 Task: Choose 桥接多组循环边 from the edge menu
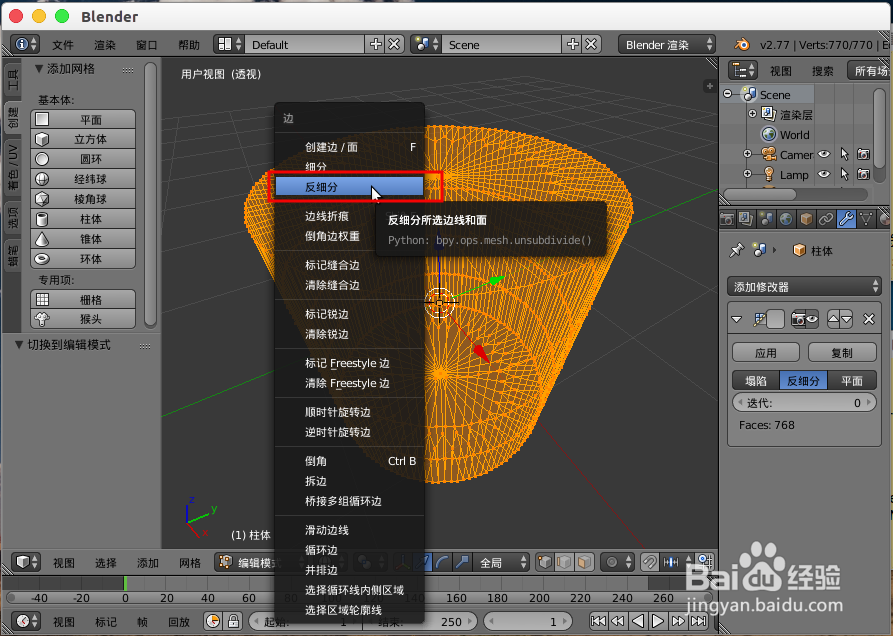click(x=349, y=501)
